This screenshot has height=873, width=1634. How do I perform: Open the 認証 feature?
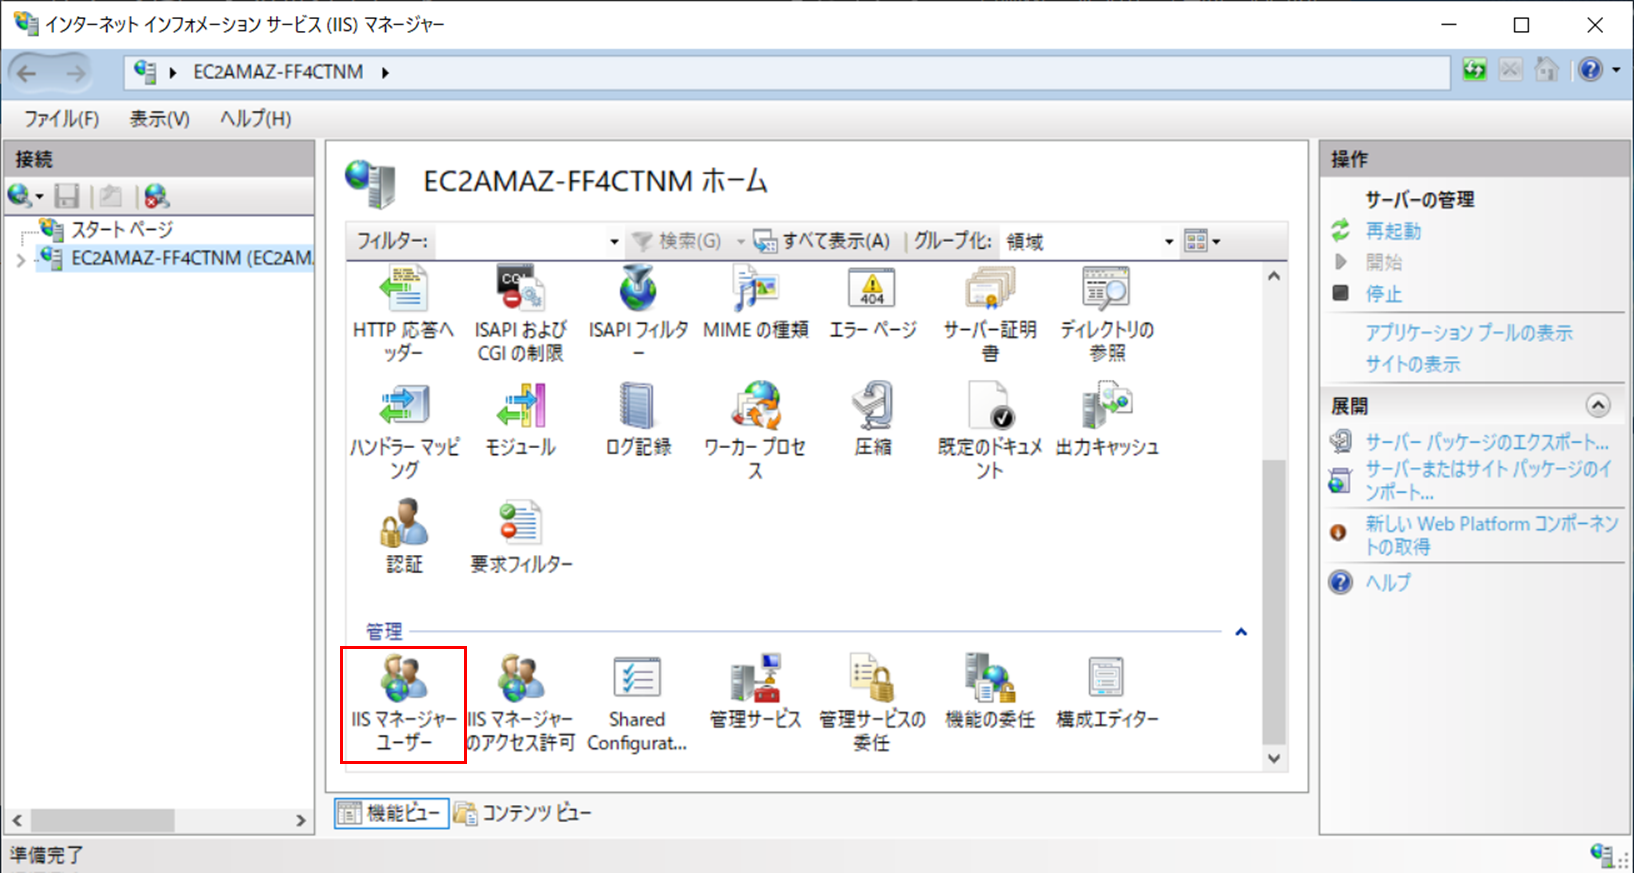(x=404, y=538)
